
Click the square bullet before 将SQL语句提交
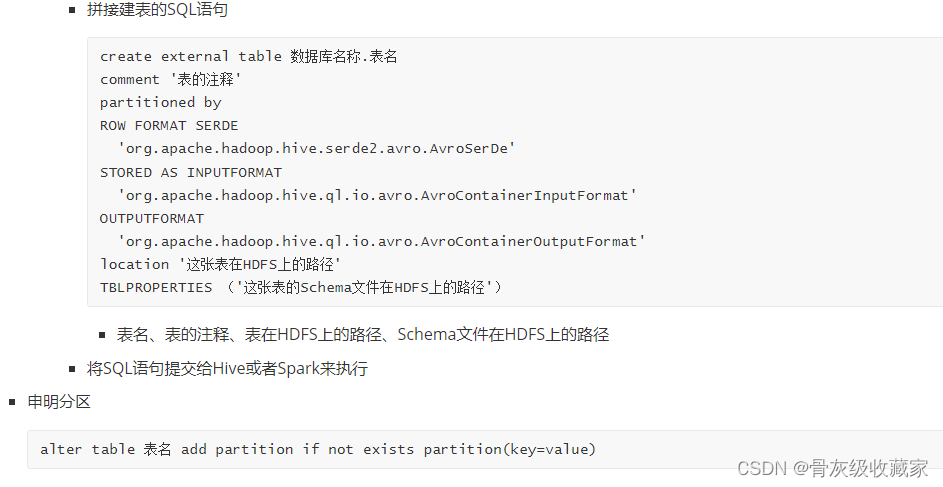[72, 369]
